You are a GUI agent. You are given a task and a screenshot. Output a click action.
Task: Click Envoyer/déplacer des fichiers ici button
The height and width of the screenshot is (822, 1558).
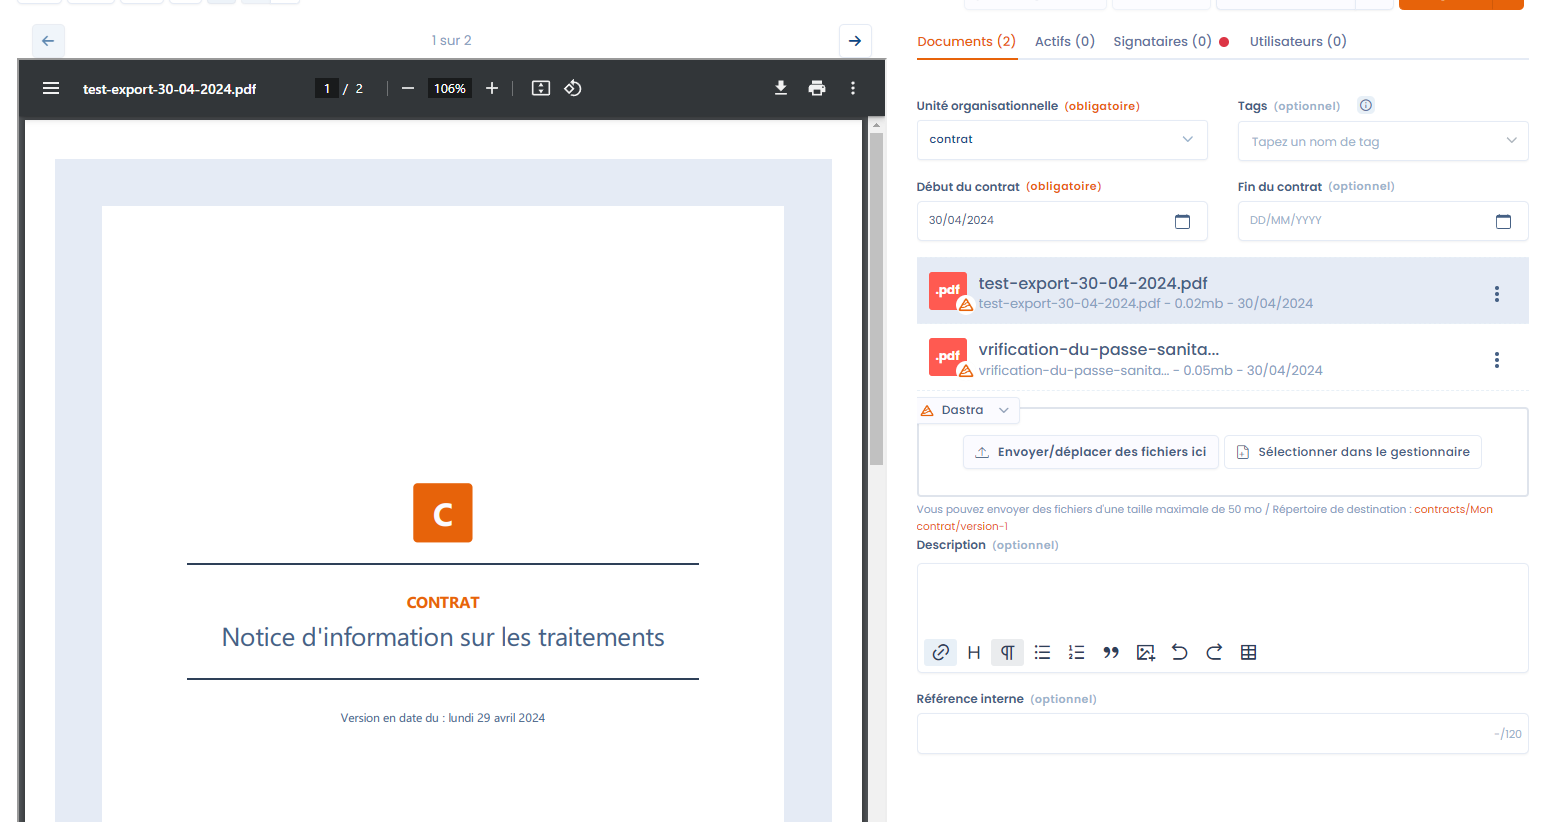pyautogui.click(x=1091, y=452)
